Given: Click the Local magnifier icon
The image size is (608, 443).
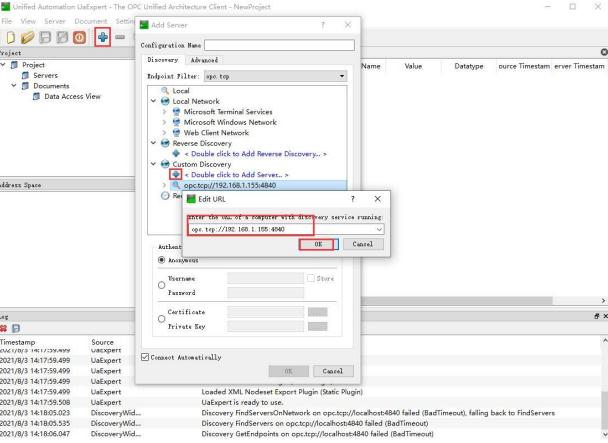Looking at the screenshot, I should tap(165, 90).
